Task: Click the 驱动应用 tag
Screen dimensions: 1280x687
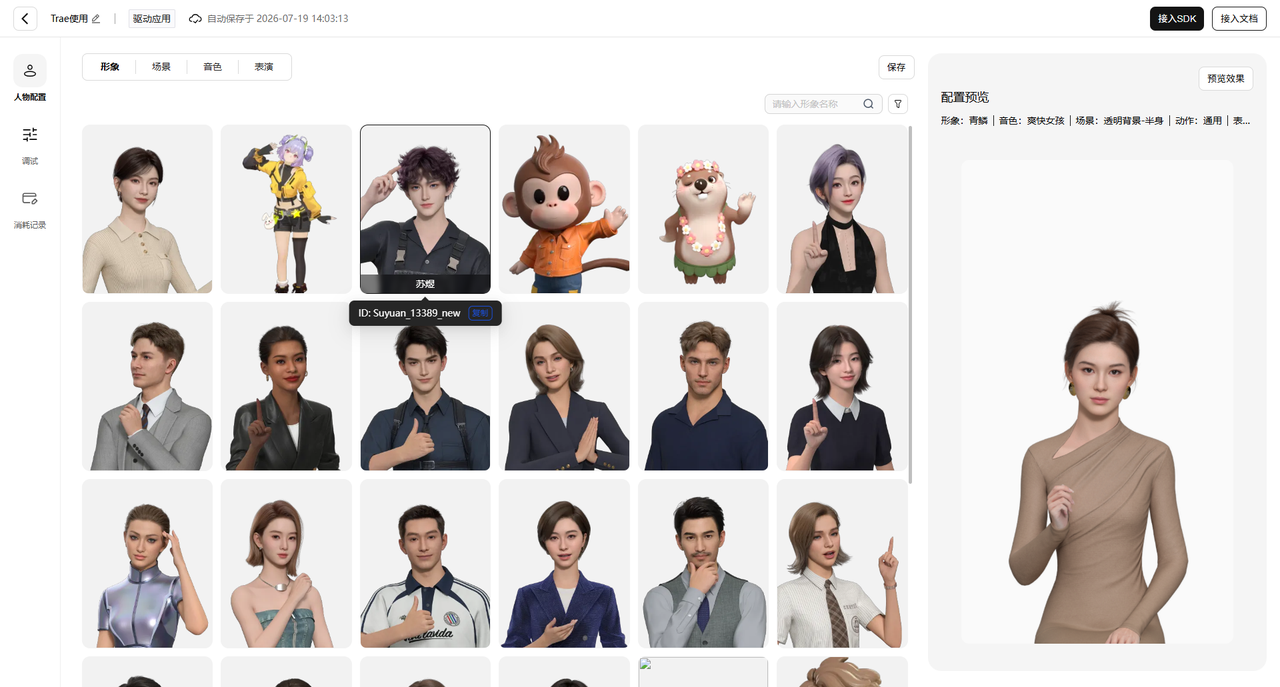Action: [x=152, y=19]
